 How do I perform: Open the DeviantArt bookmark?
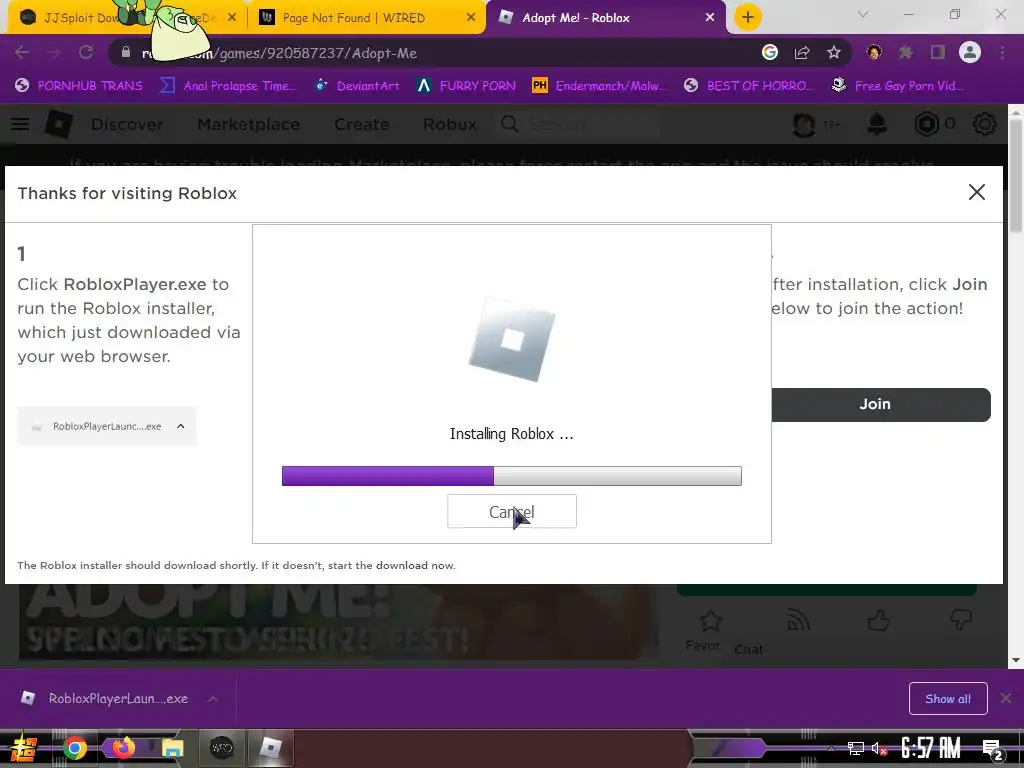click(357, 86)
